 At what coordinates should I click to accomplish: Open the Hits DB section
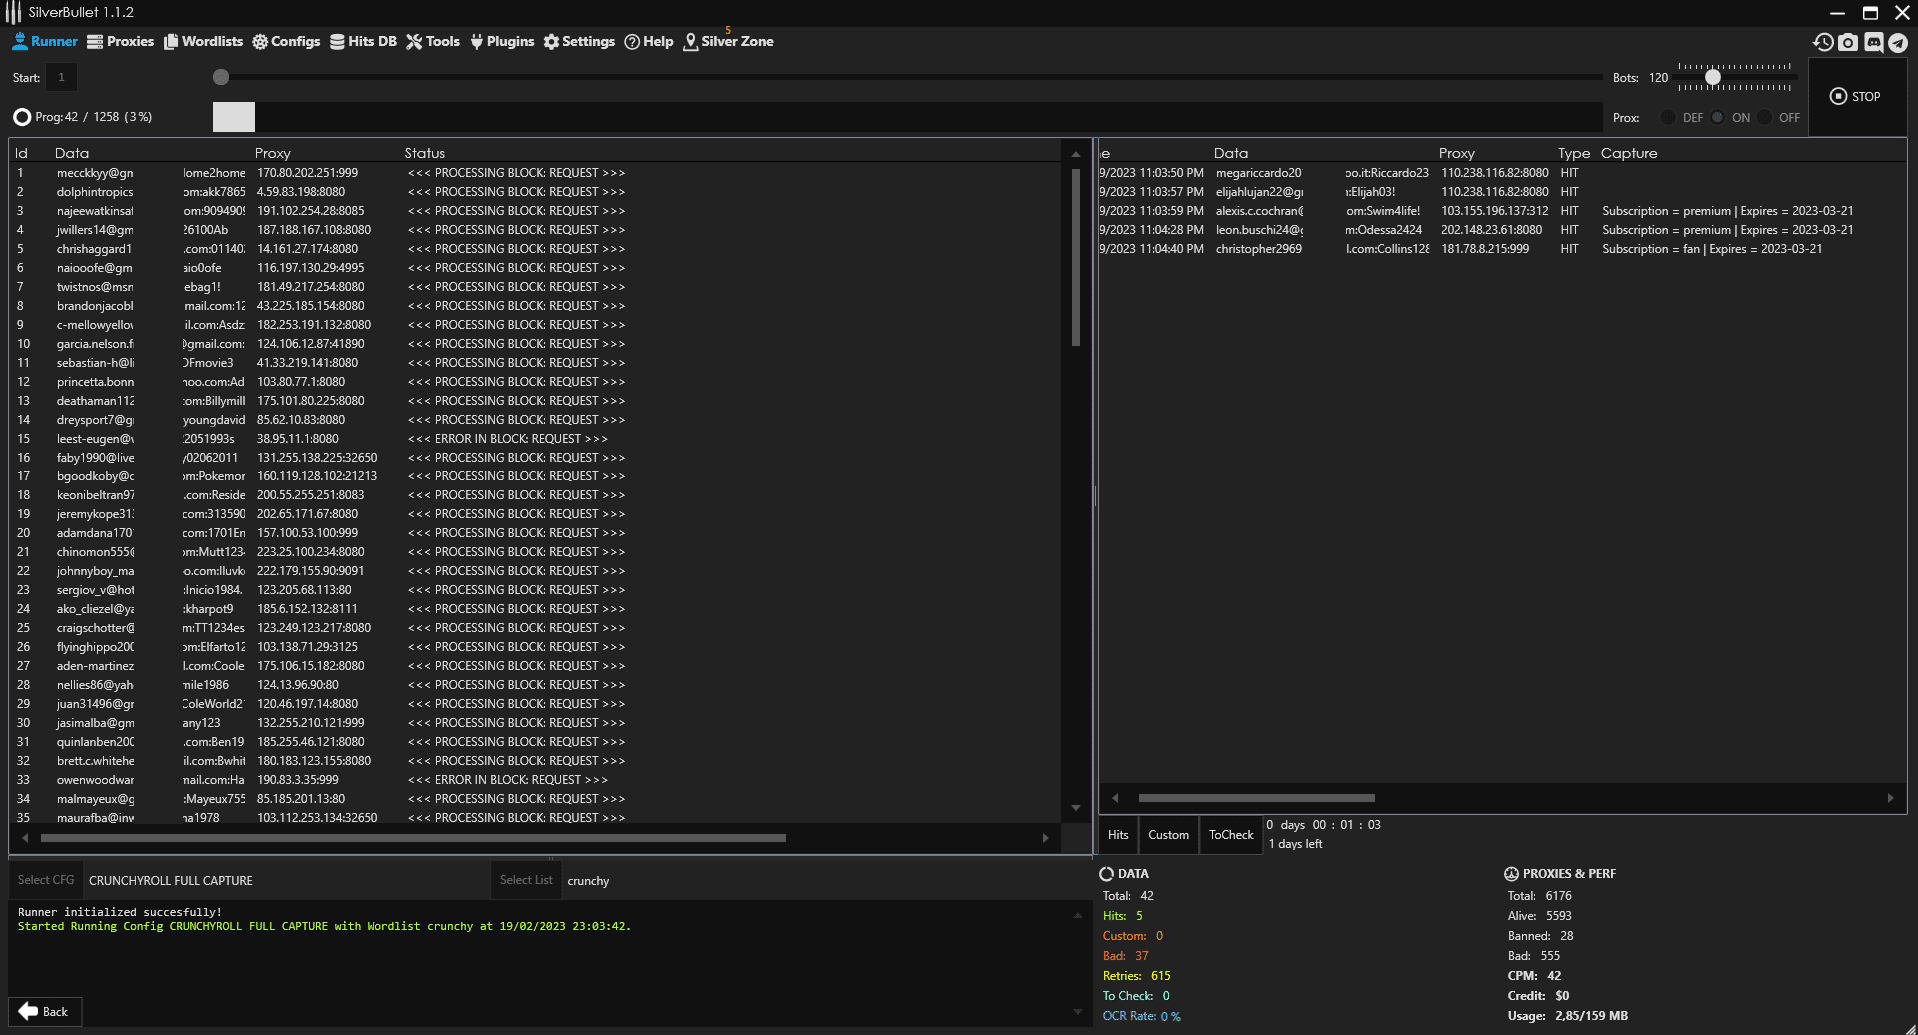click(x=363, y=41)
